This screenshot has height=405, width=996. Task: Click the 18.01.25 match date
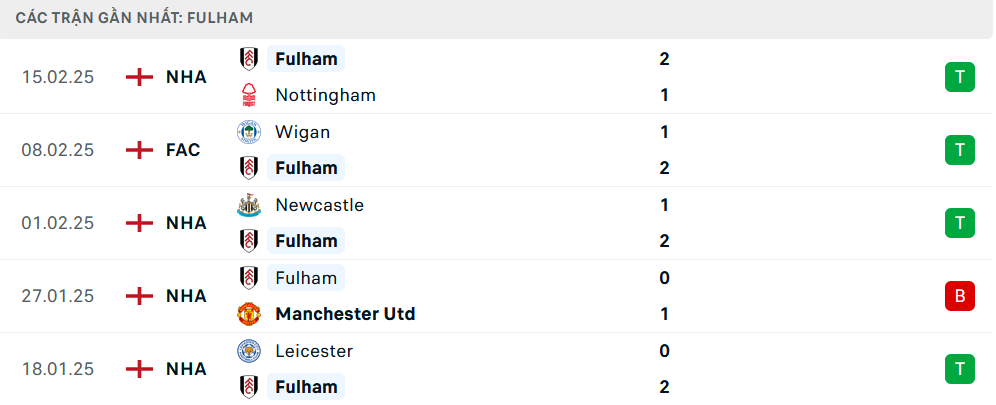[58, 369]
